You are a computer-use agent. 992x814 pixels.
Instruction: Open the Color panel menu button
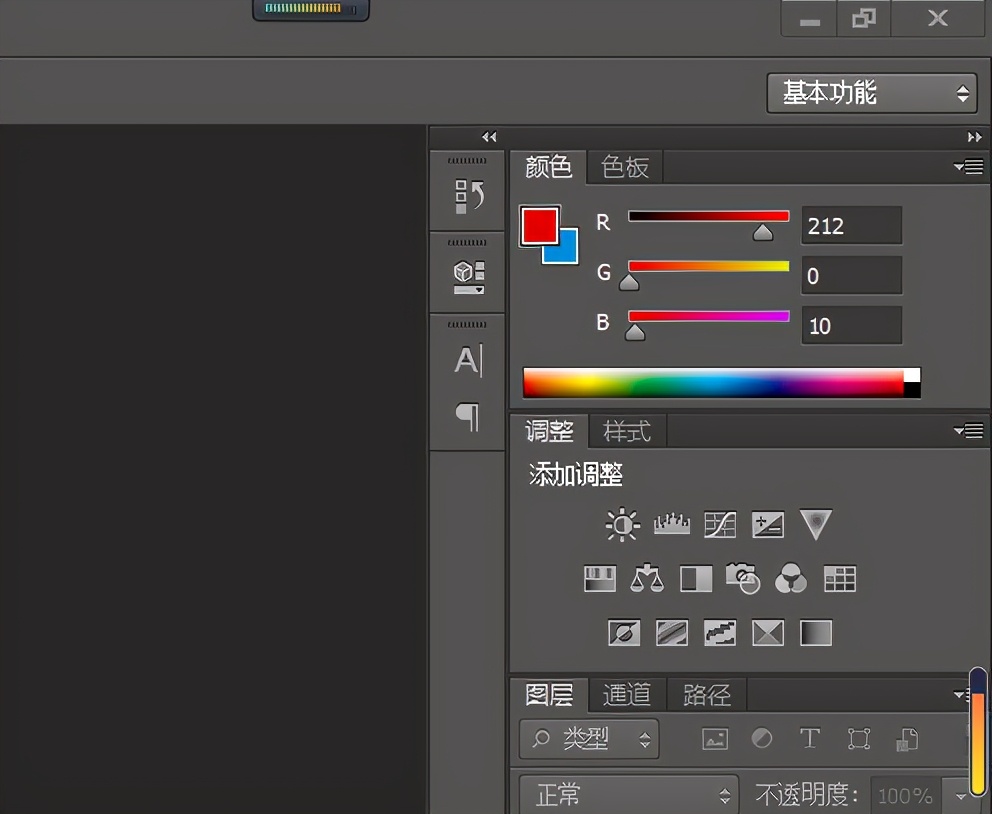pyautogui.click(x=967, y=167)
